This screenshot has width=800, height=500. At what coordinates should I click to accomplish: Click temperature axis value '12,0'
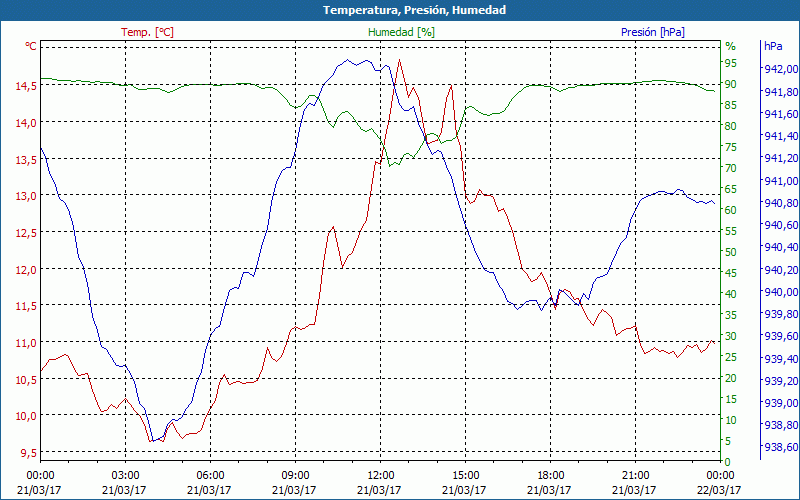[x=26, y=269]
